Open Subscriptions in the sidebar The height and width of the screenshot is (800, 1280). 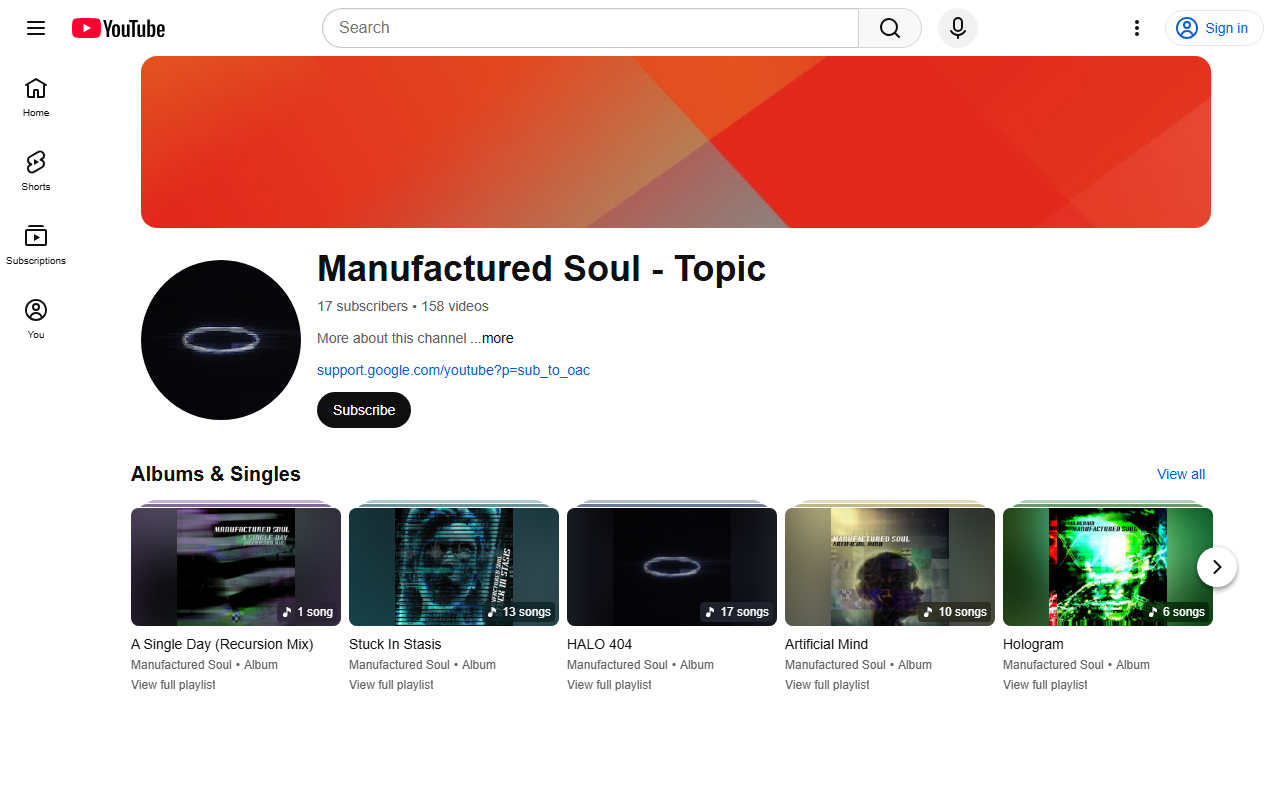[x=36, y=245]
